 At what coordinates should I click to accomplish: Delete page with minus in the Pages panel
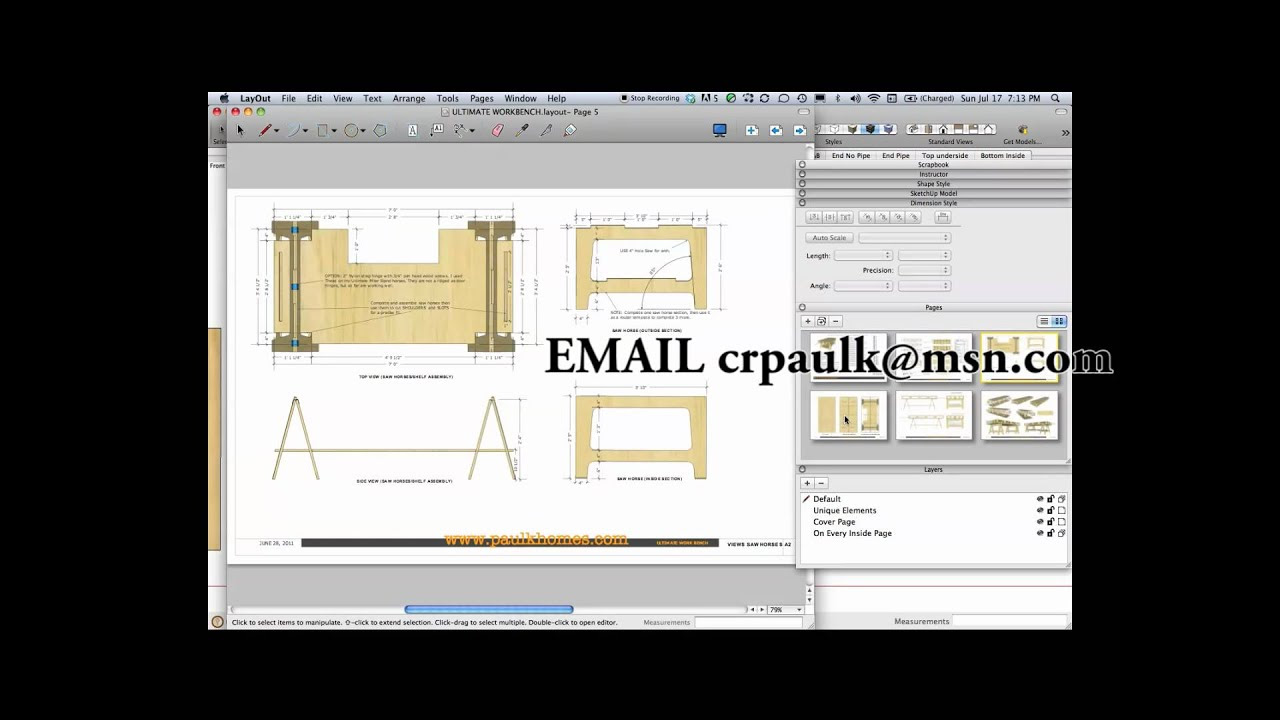(836, 321)
